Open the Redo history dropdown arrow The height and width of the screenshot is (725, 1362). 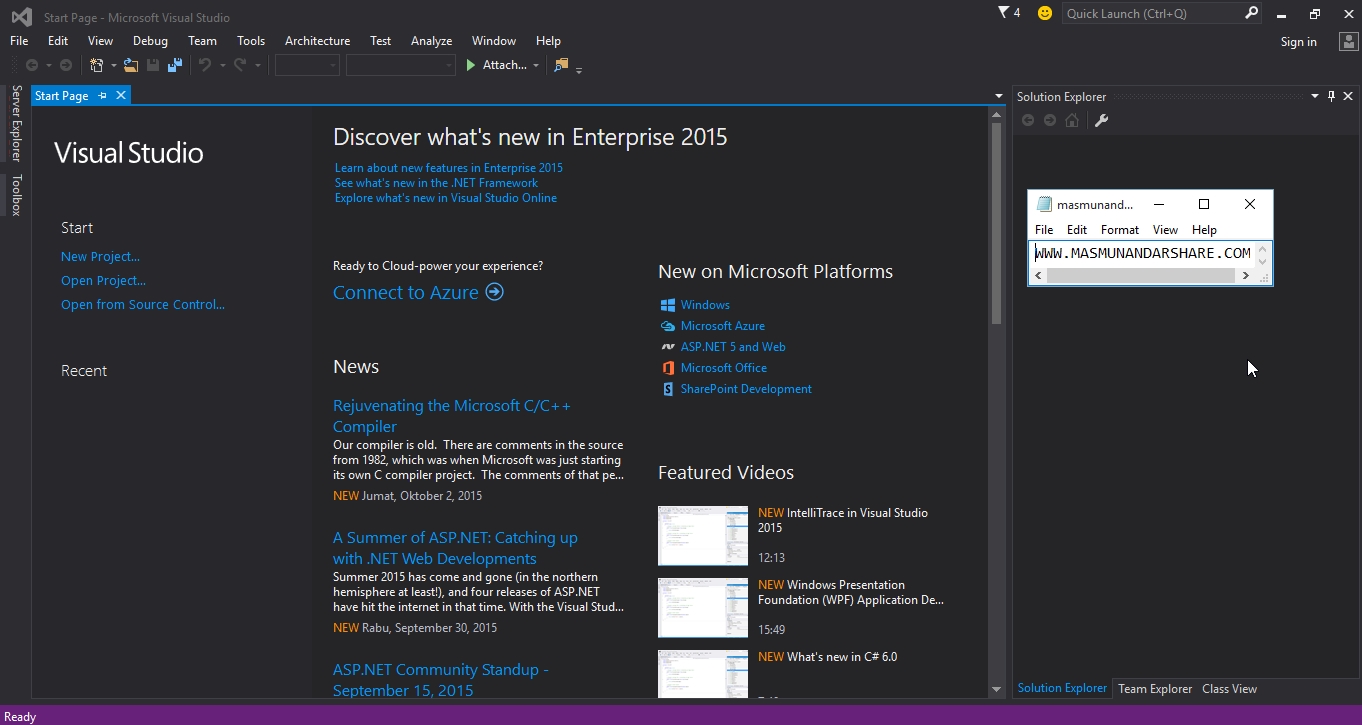click(257, 66)
